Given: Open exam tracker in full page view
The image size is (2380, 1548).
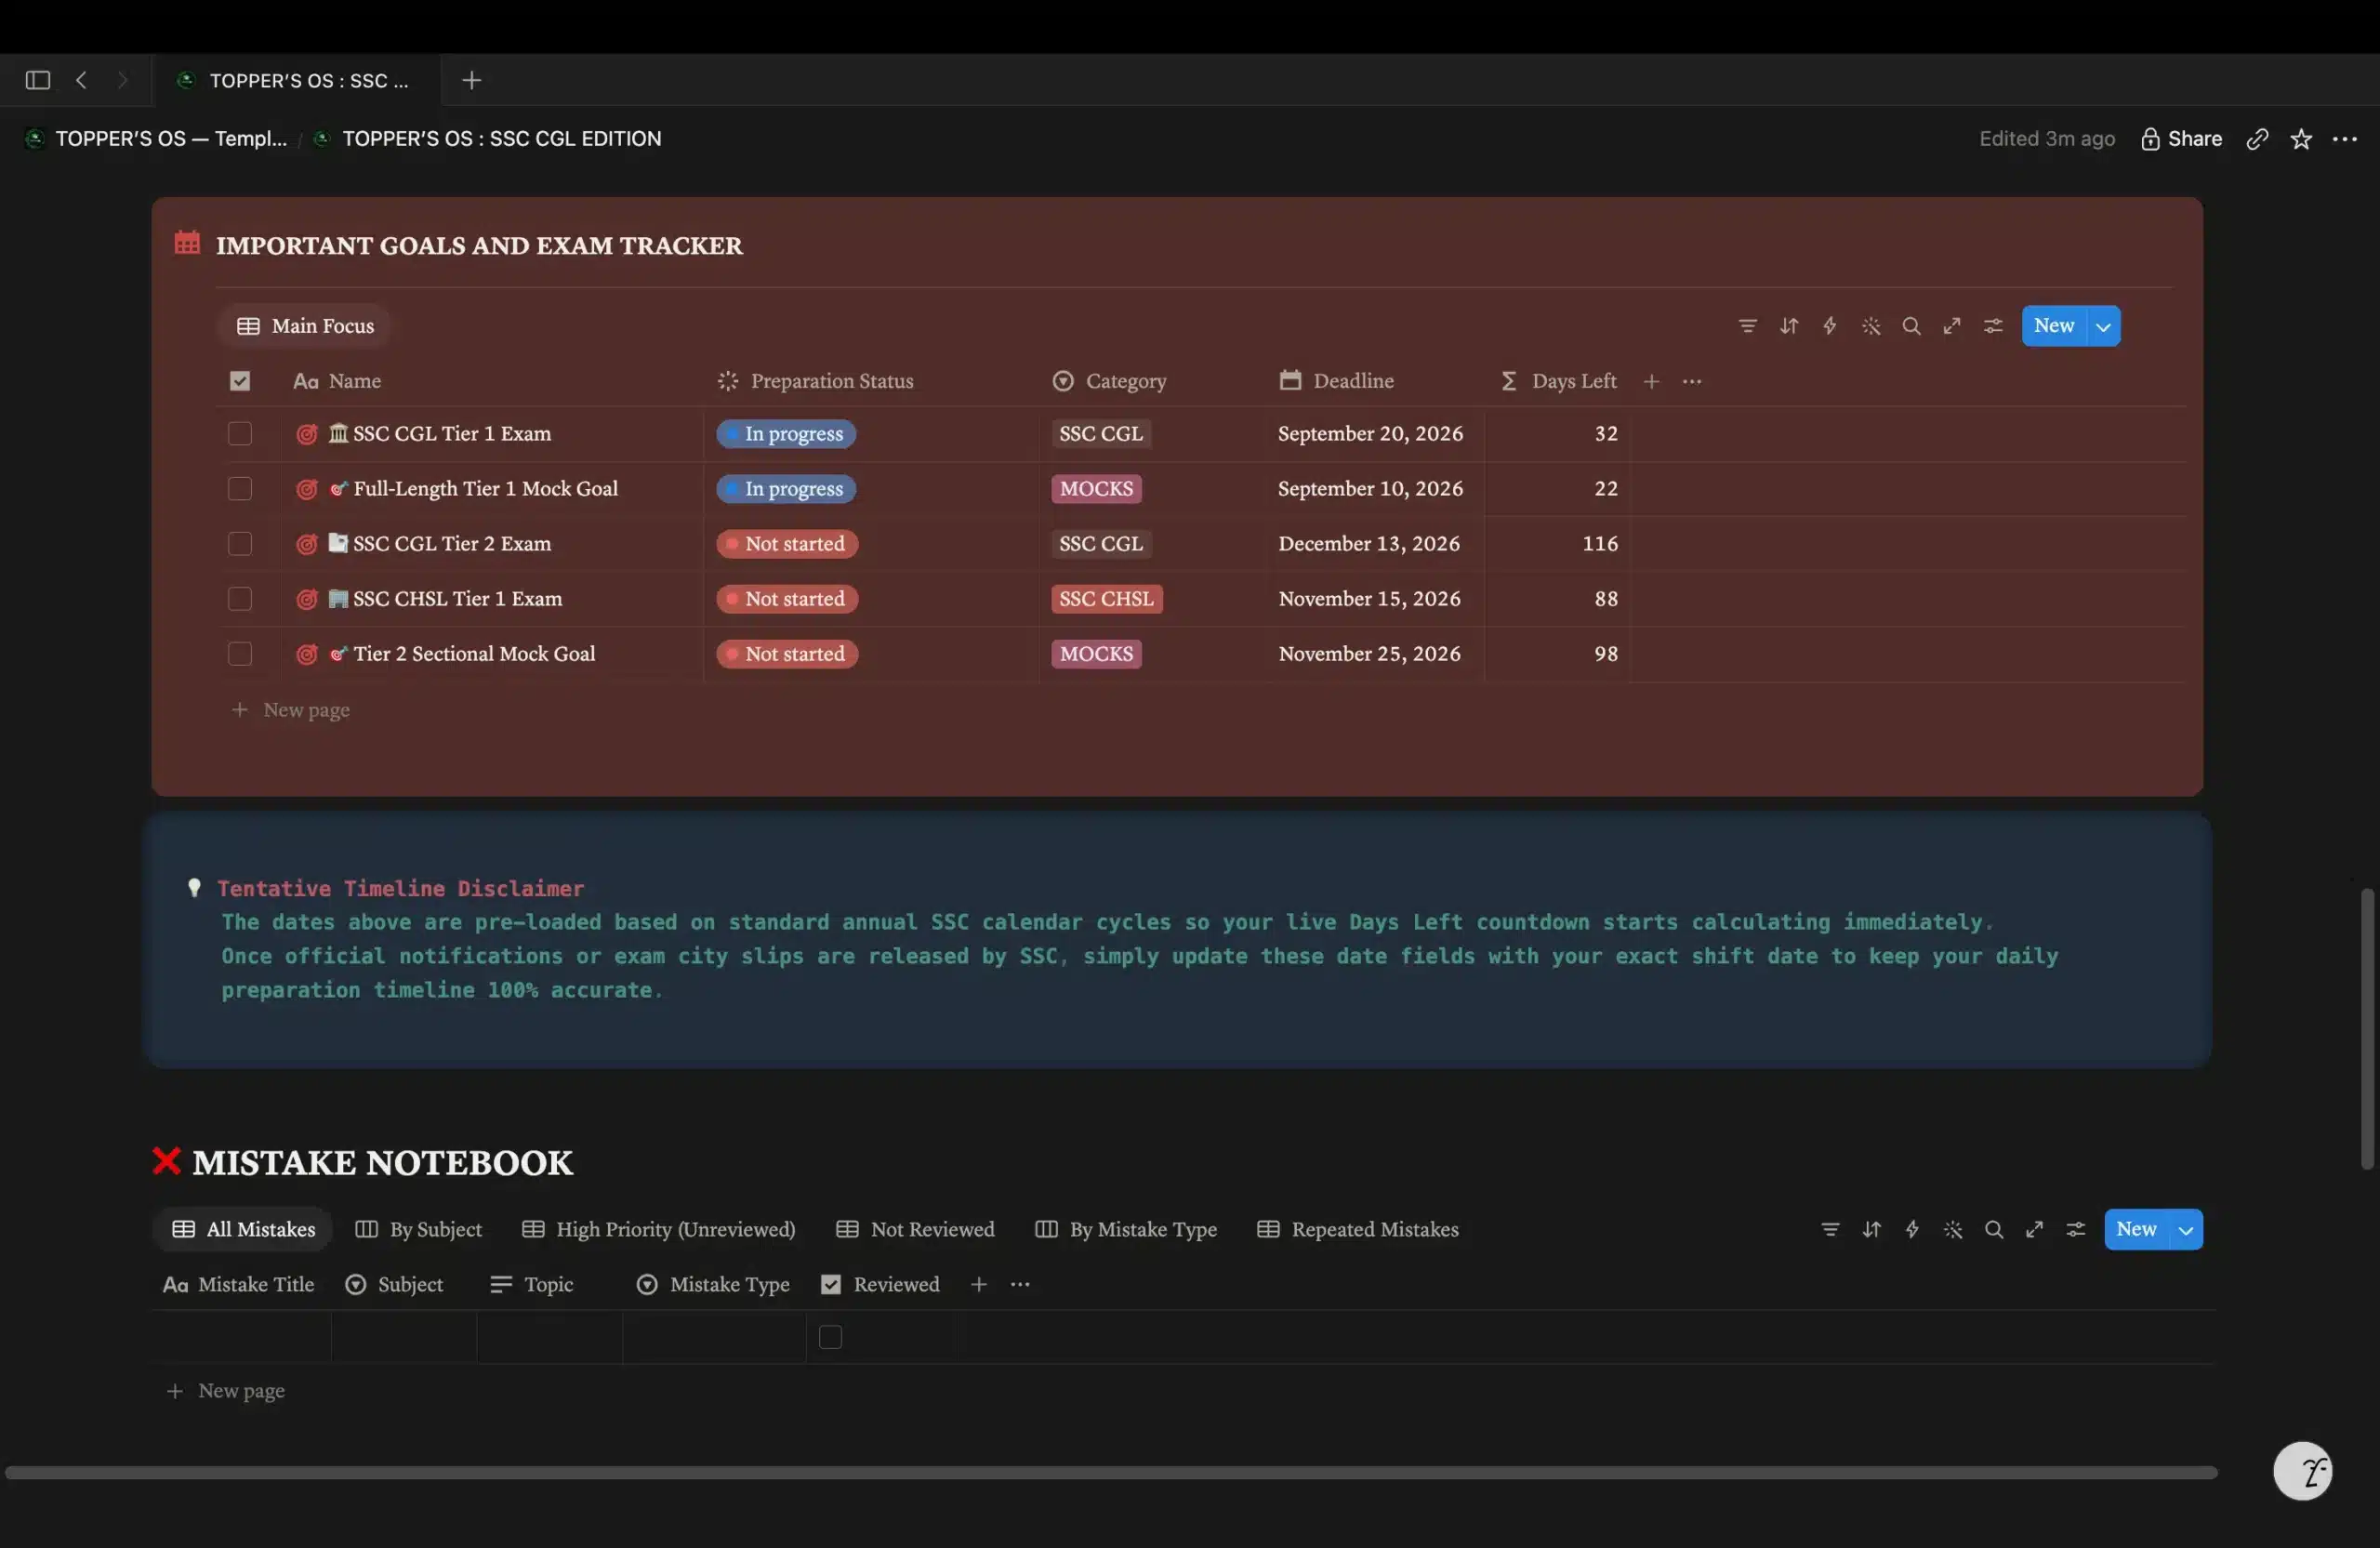Looking at the screenshot, I should coord(1952,326).
